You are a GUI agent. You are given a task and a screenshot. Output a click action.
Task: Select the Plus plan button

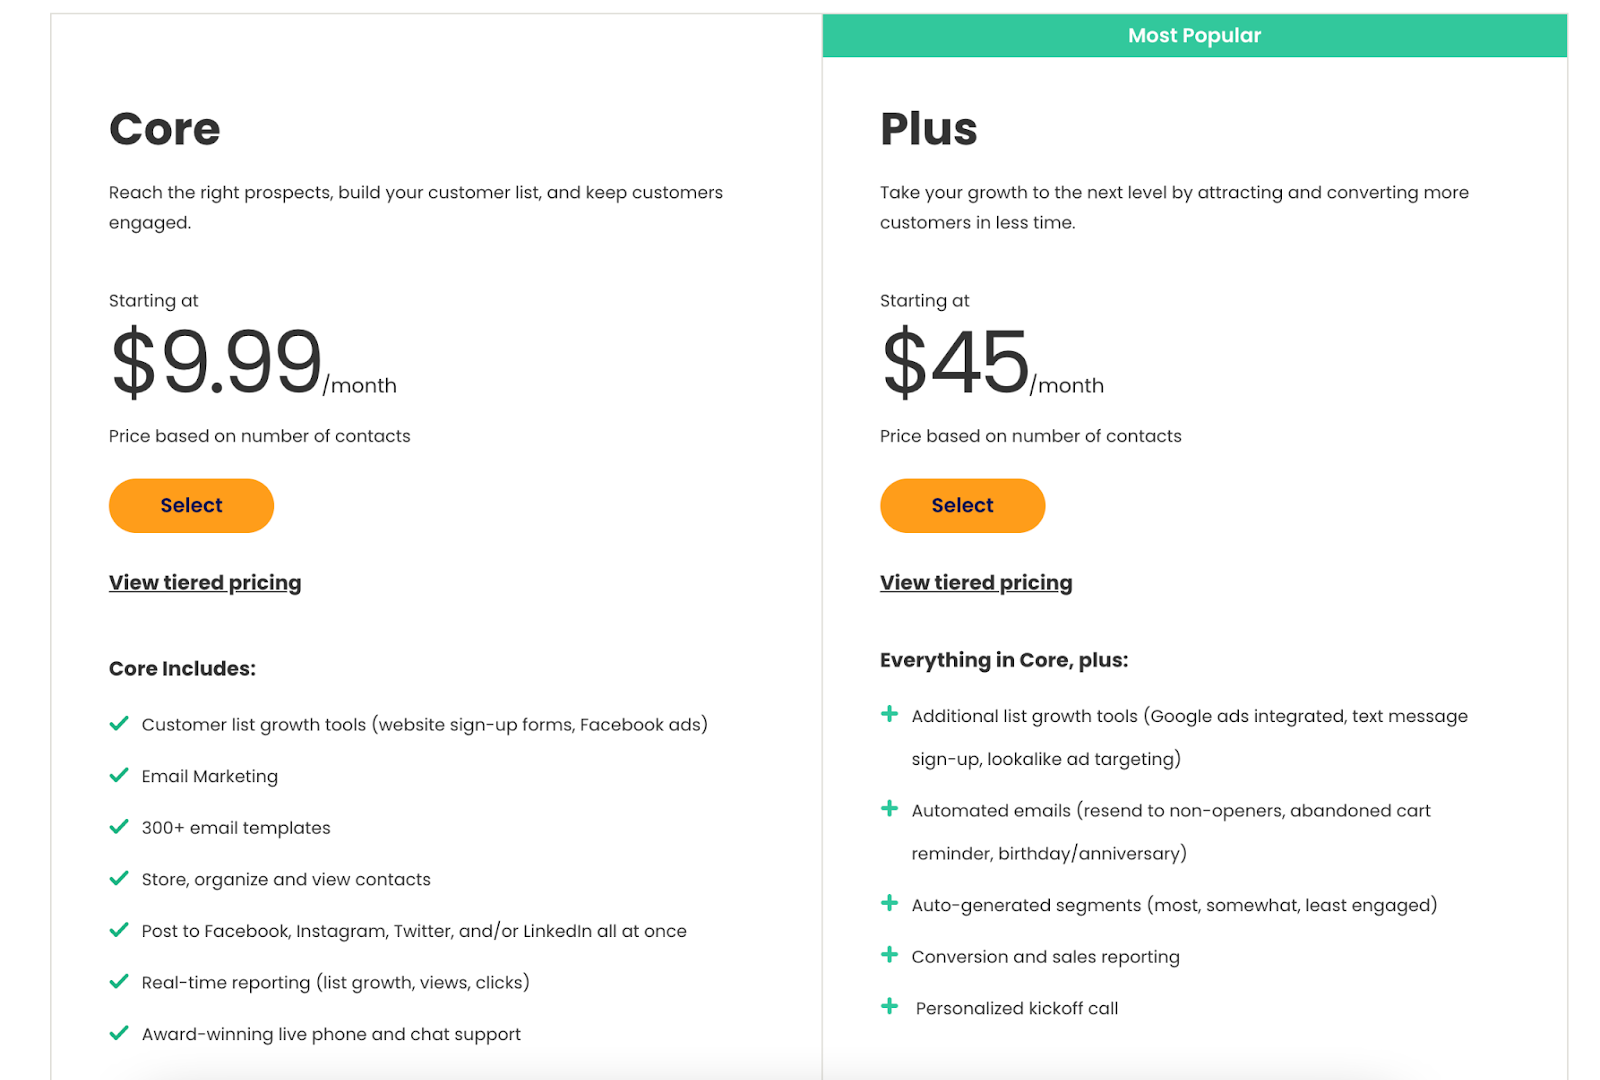[962, 505]
